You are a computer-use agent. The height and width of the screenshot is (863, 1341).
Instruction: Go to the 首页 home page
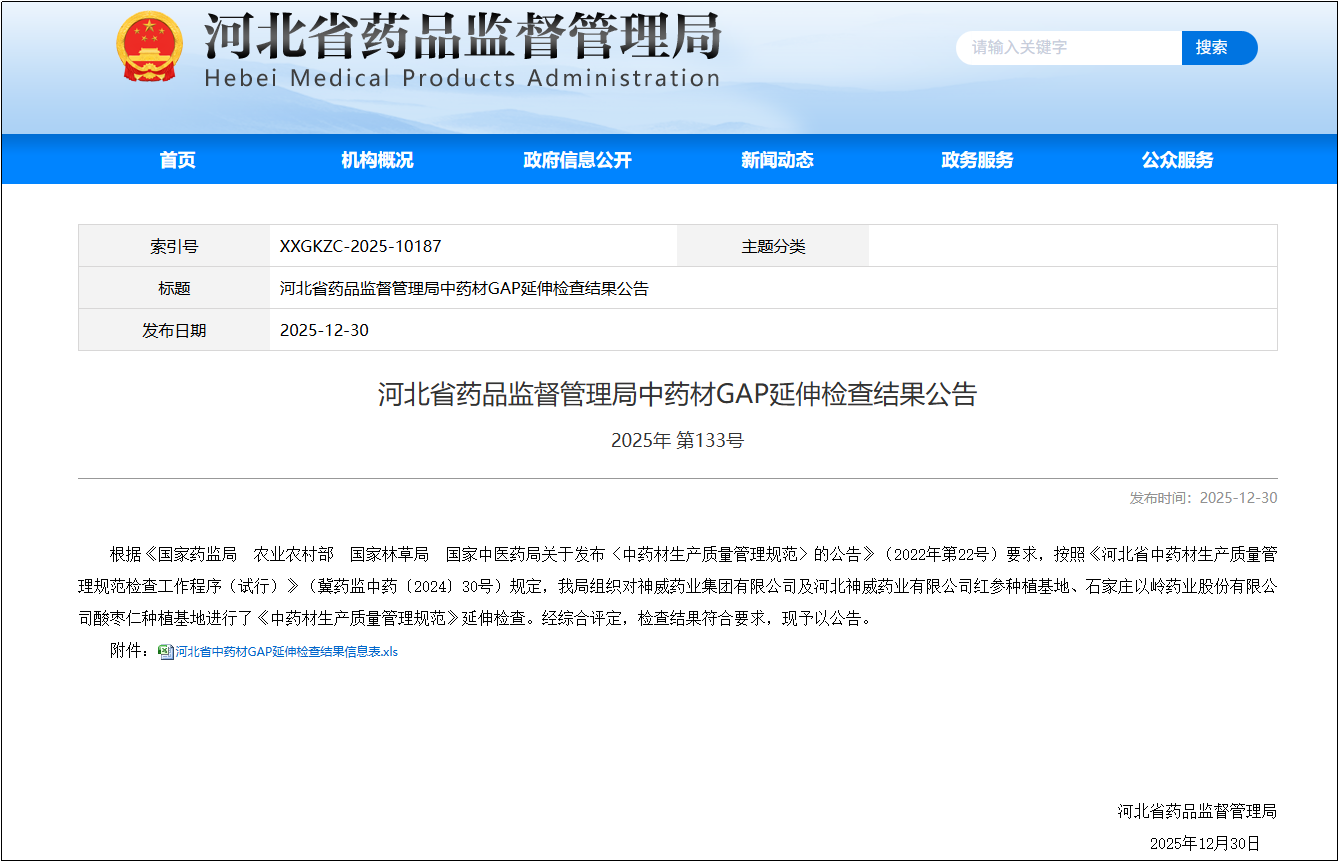coord(178,160)
